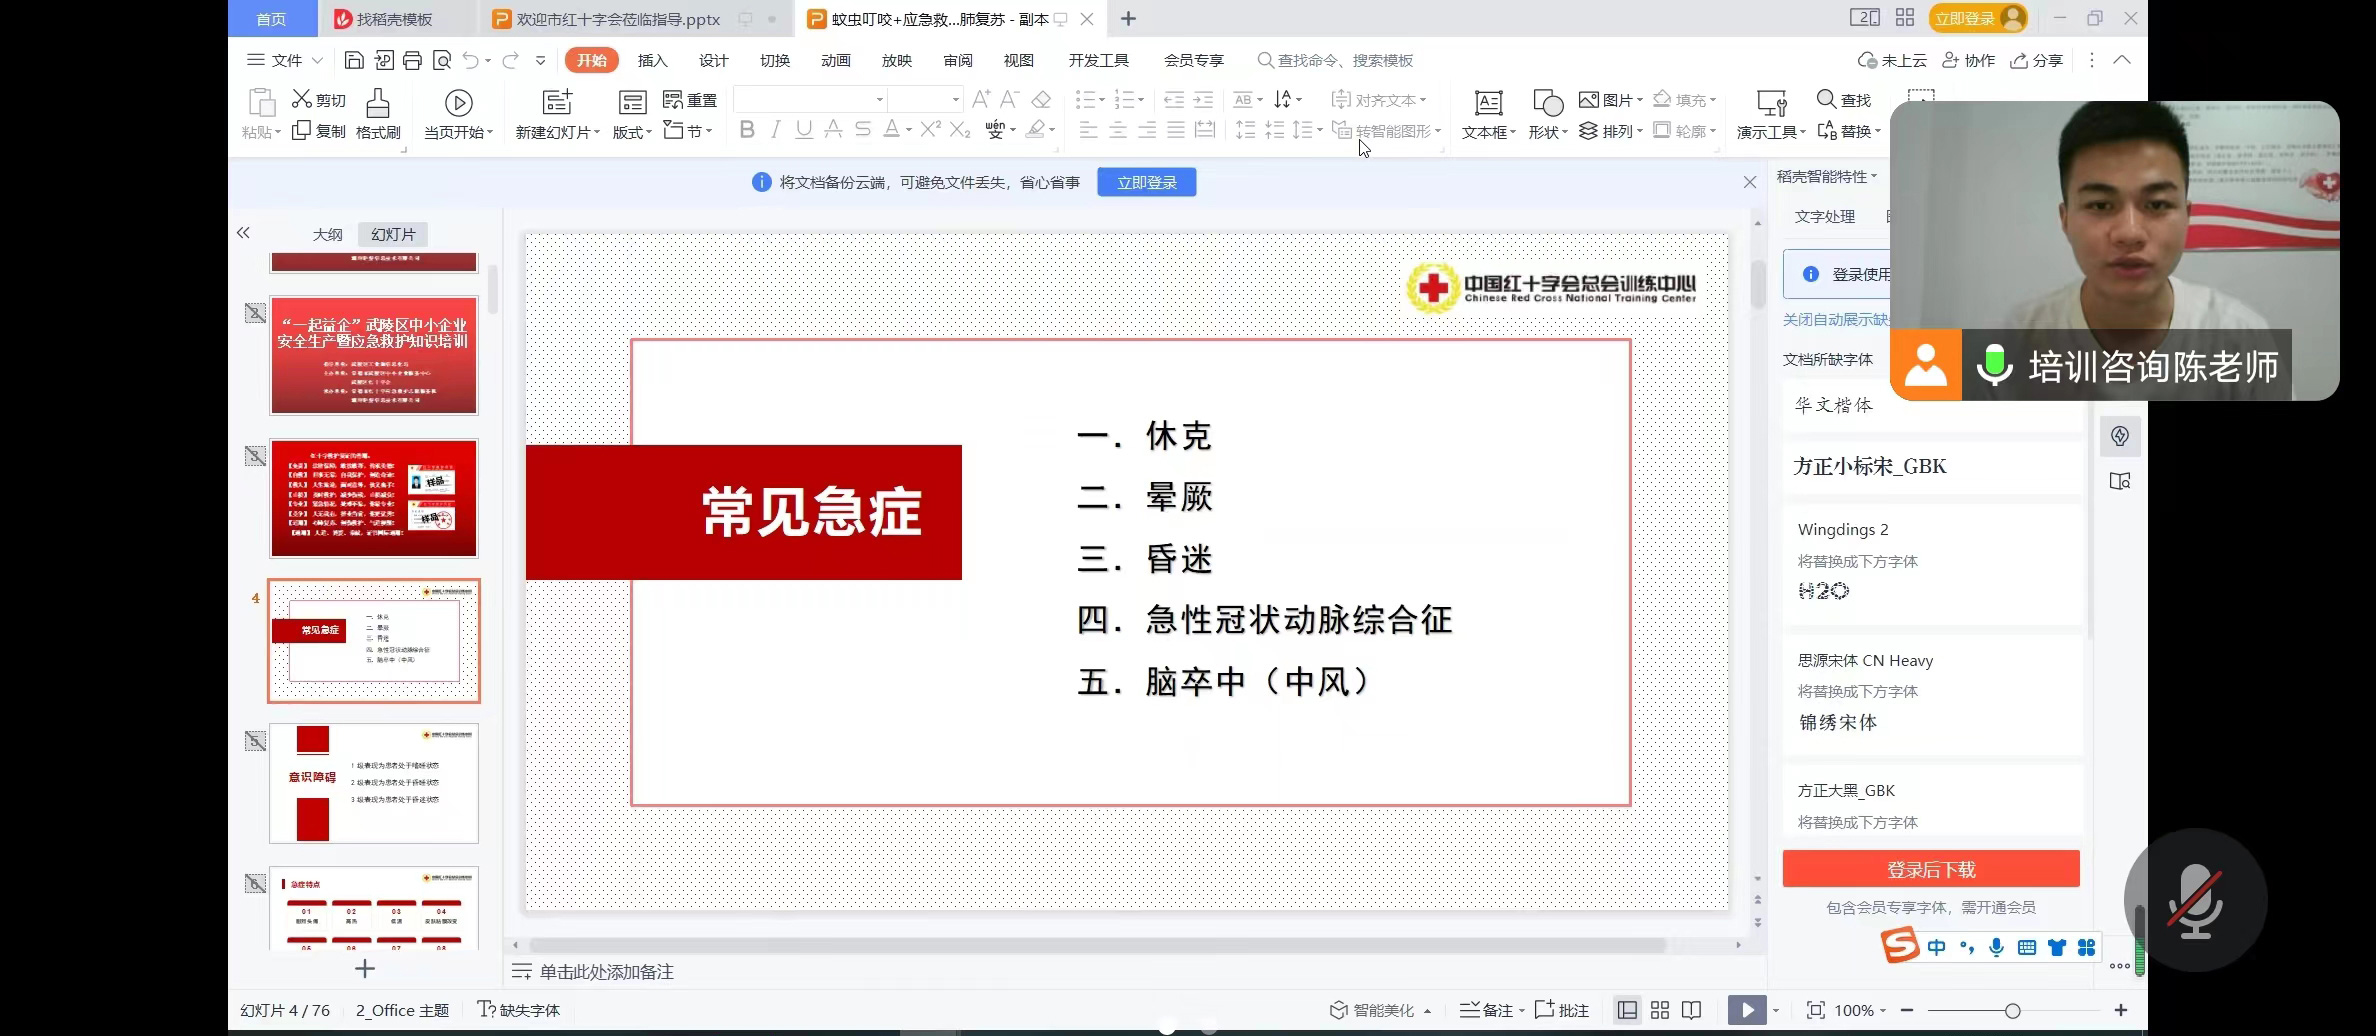Open the font name dropdown
Screen dimensions: 2376x1036
coord(879,99)
